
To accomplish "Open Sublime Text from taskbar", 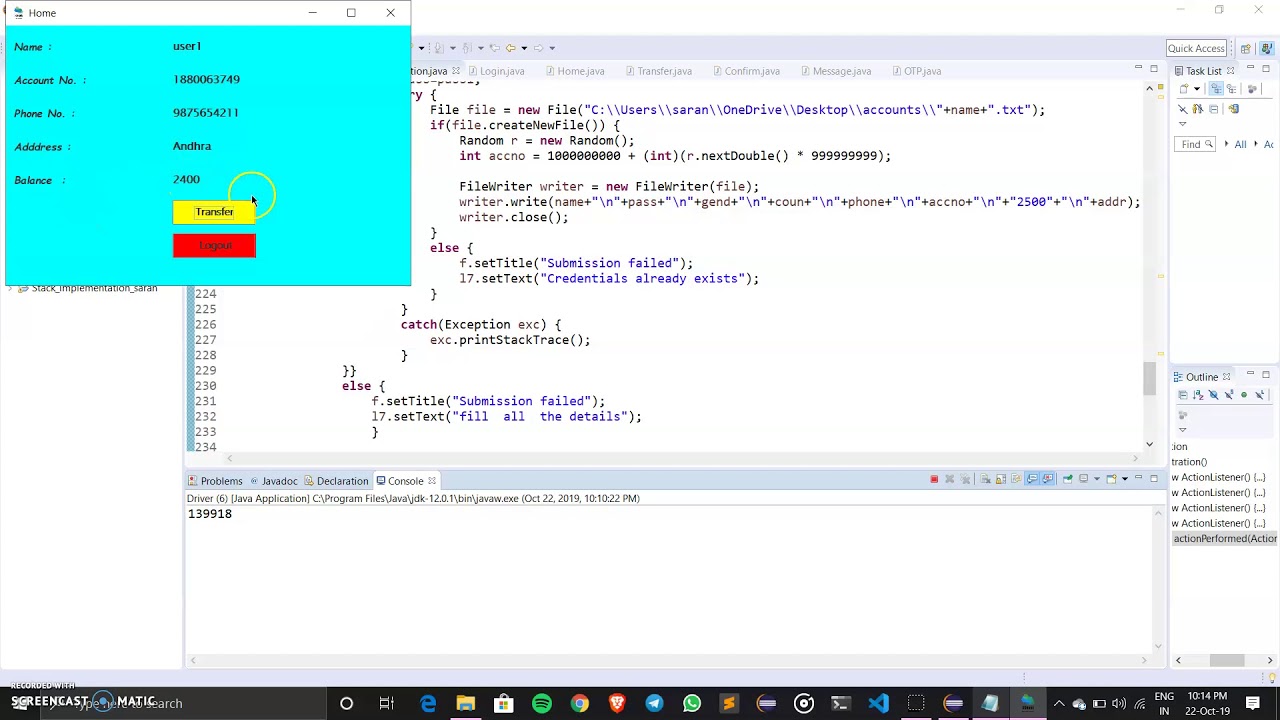I will coord(729,704).
